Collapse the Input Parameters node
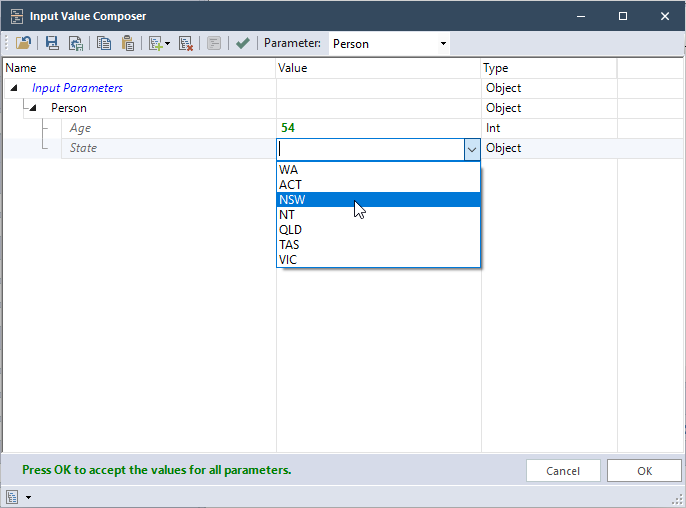This screenshot has width=686, height=508. click(14, 88)
